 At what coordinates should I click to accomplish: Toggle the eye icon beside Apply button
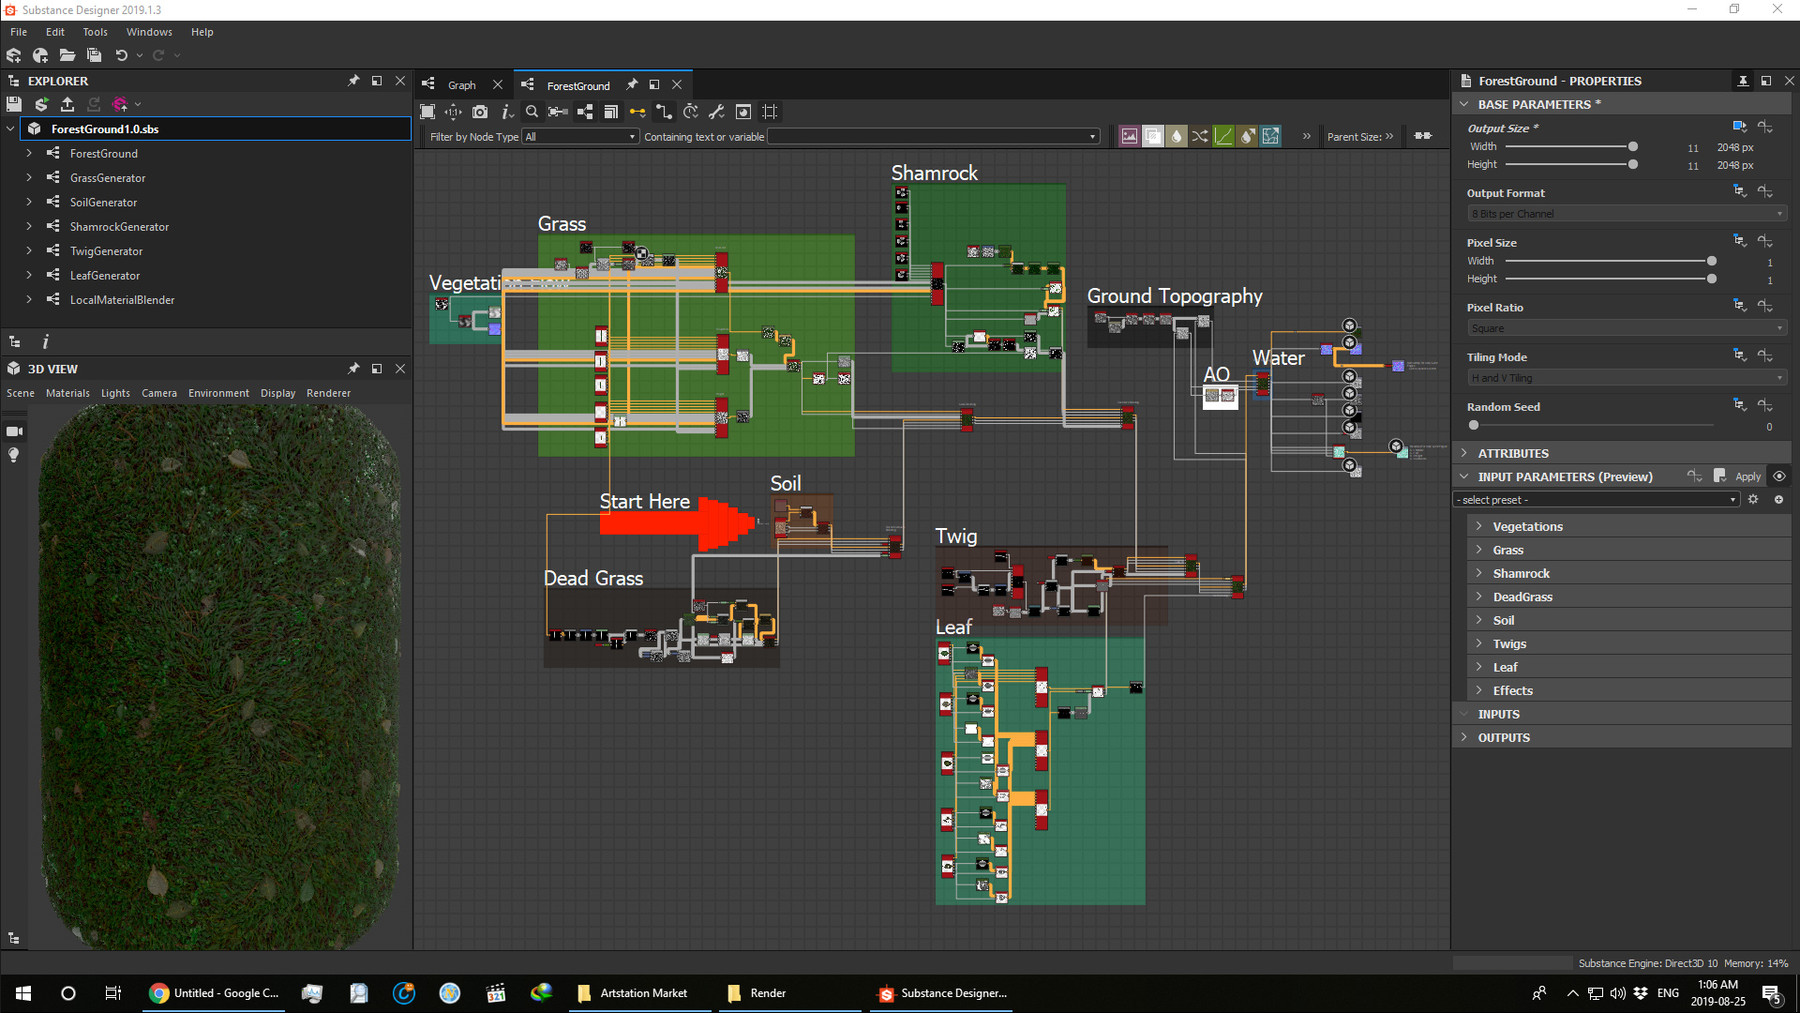(1779, 476)
